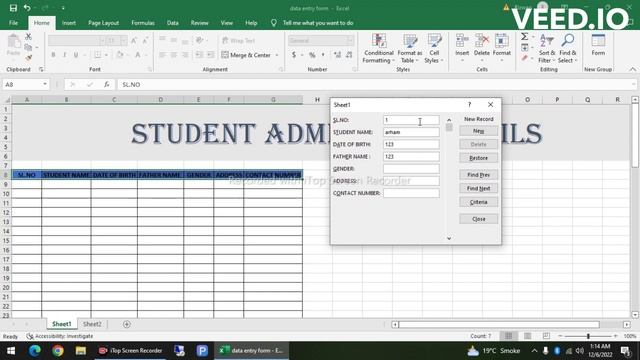Click the zoom slider handle
The height and width of the screenshot is (360, 640).
point(588,336)
